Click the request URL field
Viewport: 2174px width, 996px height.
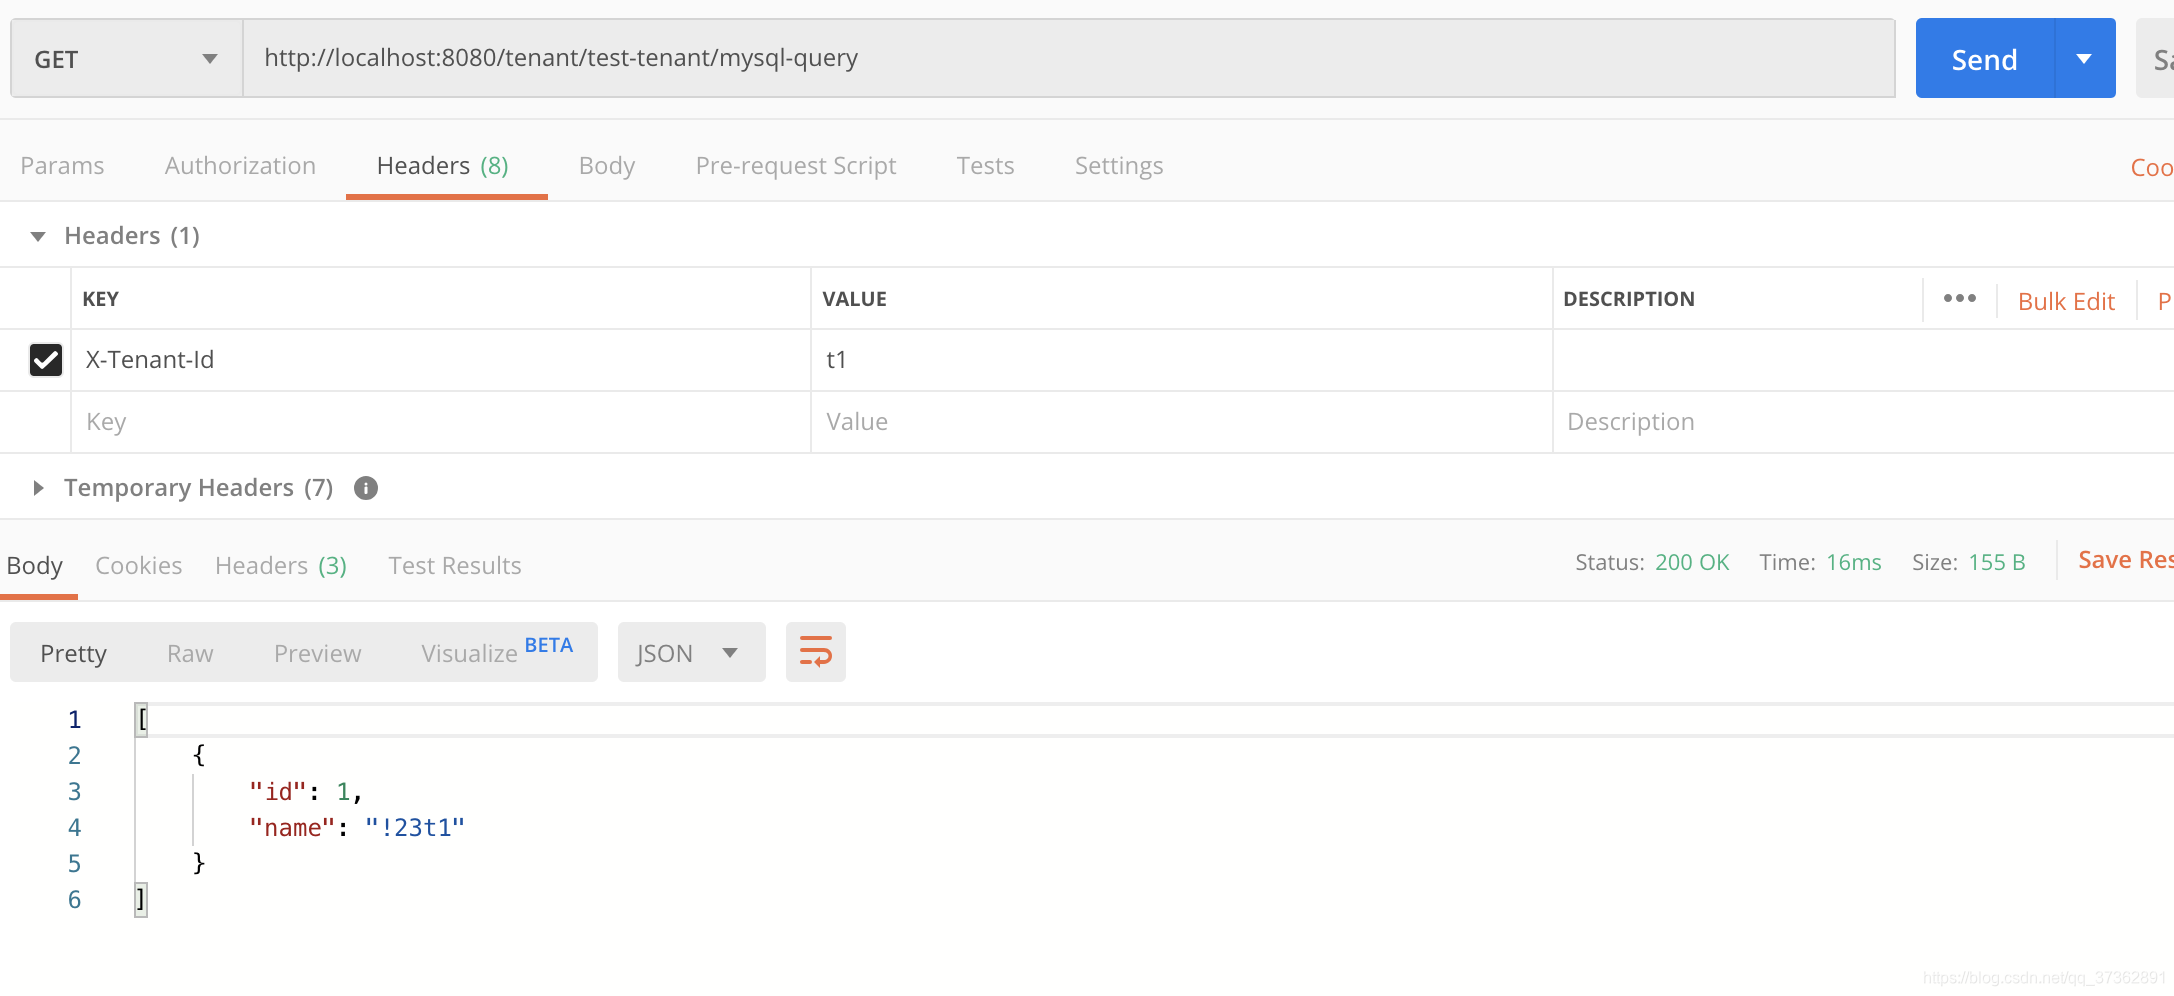(x=1069, y=58)
